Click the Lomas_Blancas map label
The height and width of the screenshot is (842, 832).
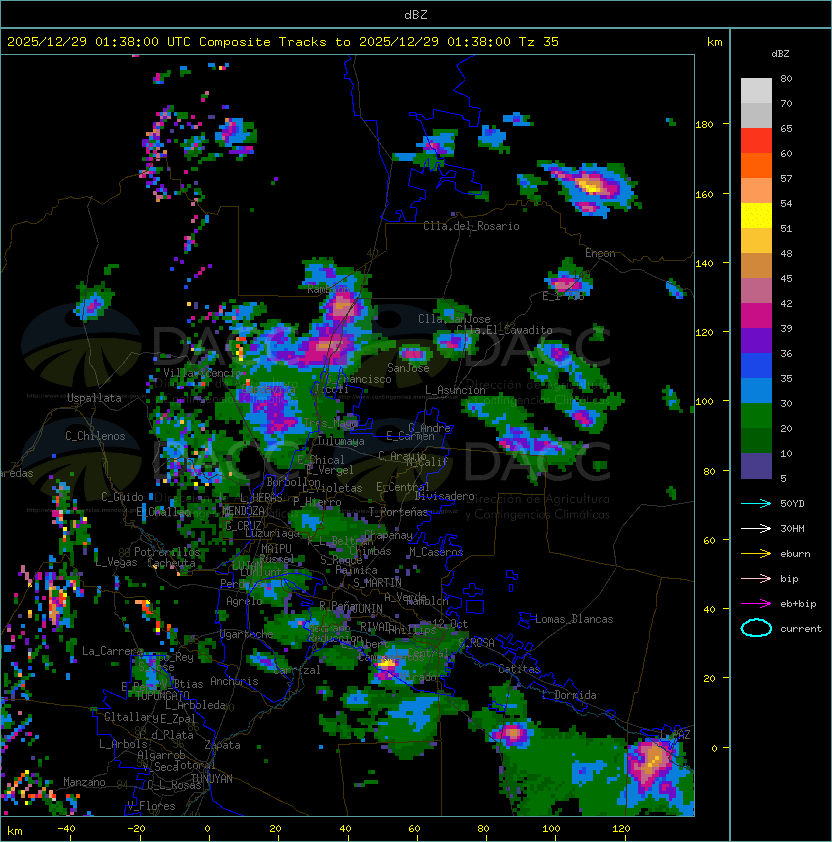pyautogui.click(x=574, y=619)
